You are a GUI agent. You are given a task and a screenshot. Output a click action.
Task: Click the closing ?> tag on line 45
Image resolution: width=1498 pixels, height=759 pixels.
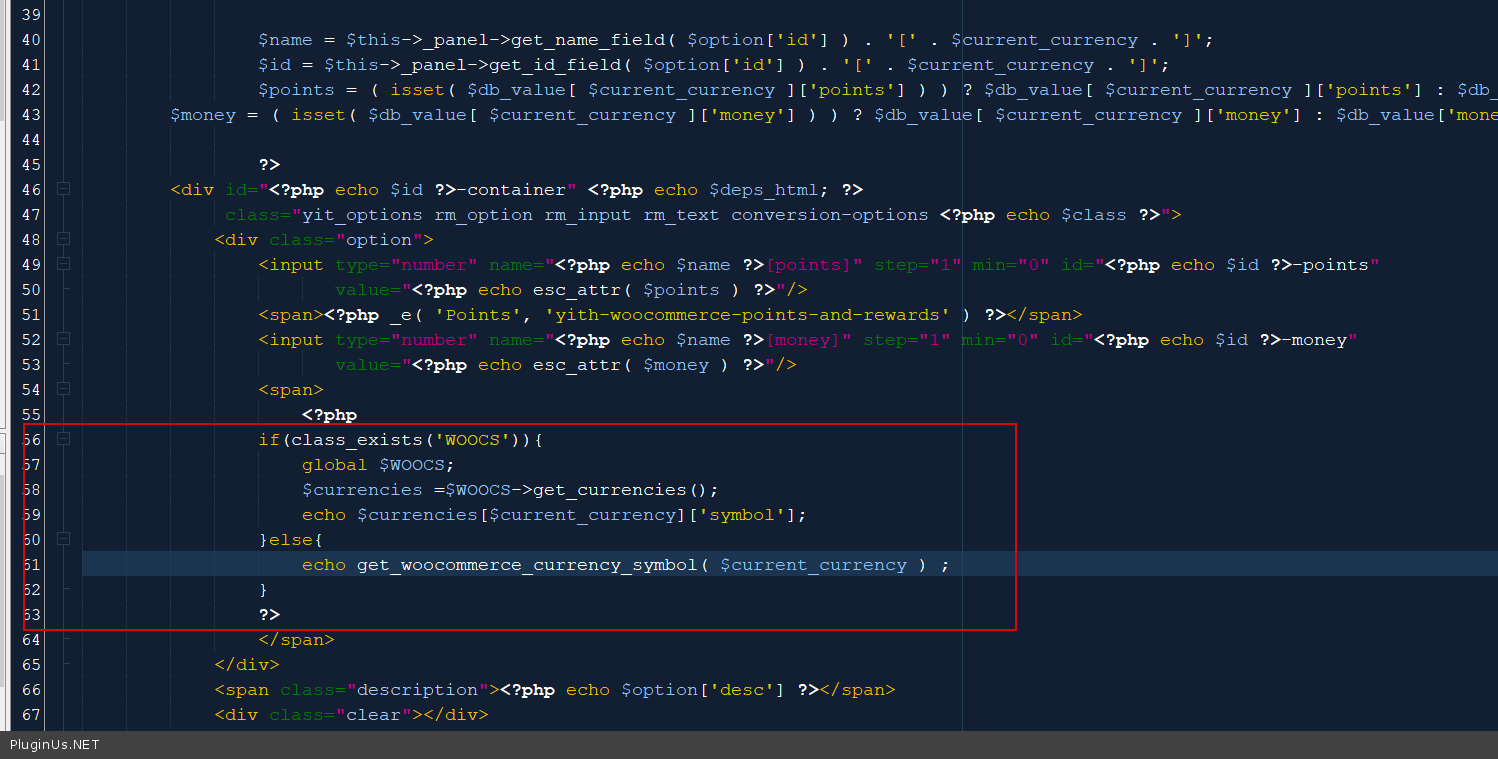click(269, 165)
